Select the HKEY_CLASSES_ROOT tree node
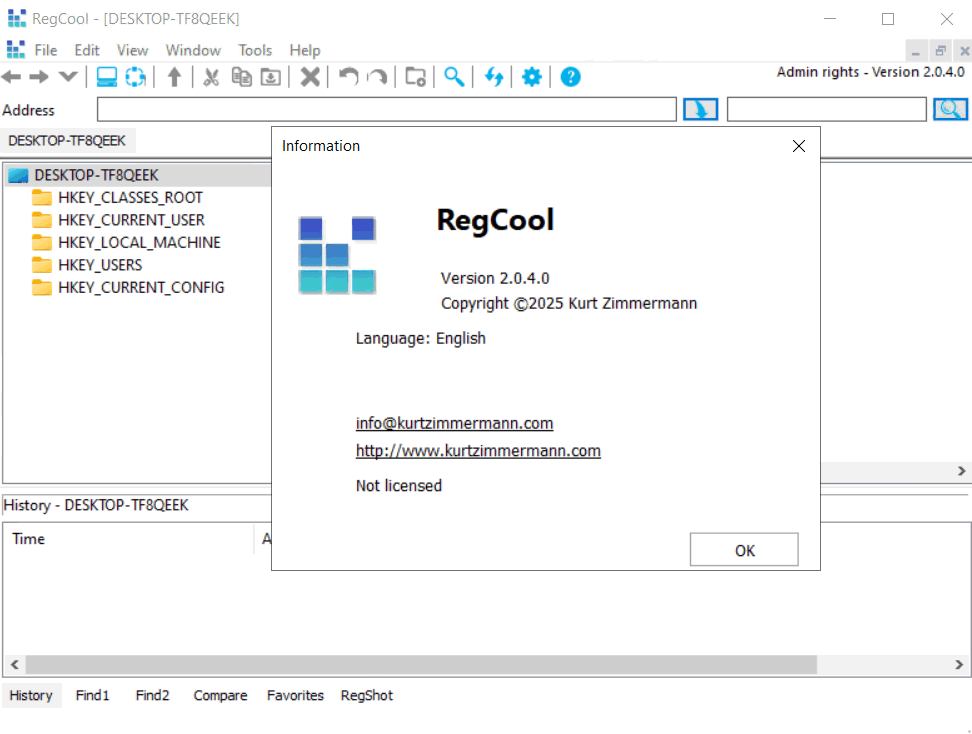Viewport: 972px width, 734px height. pos(130,198)
